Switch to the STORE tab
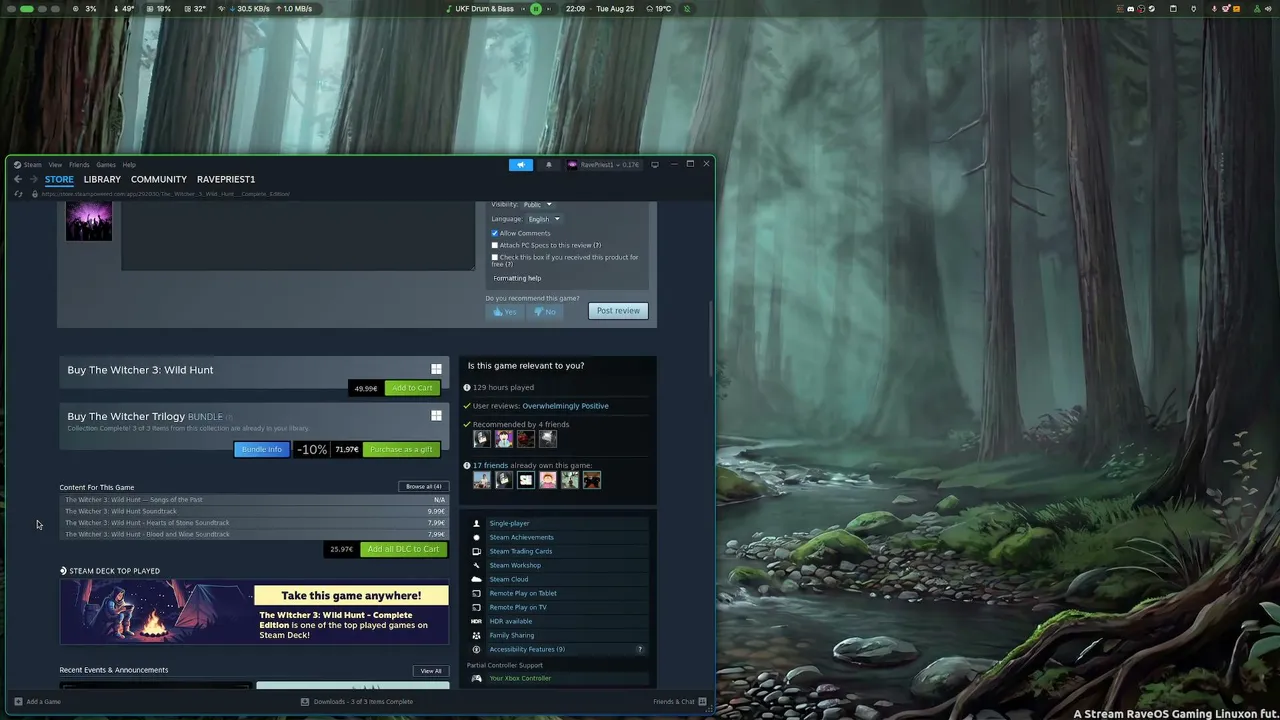This screenshot has width=1280, height=720. coord(59,179)
